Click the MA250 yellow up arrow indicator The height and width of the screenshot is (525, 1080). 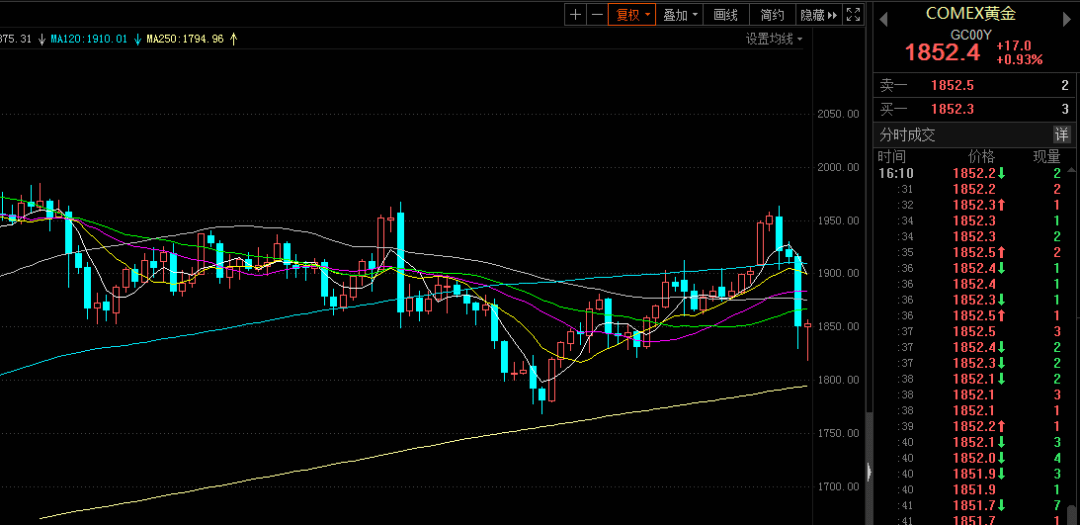point(234,39)
